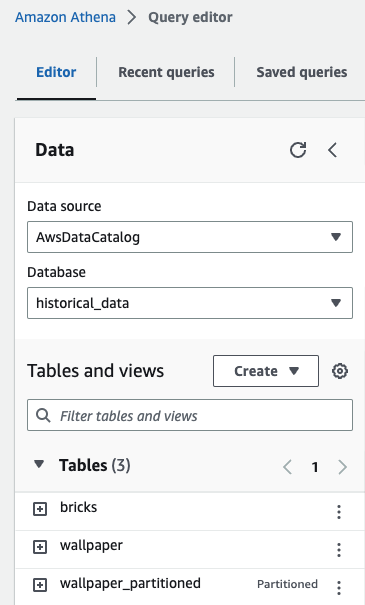The image size is (365, 605).
Task: Open the Database dropdown showing historical_data
Action: pos(190,303)
